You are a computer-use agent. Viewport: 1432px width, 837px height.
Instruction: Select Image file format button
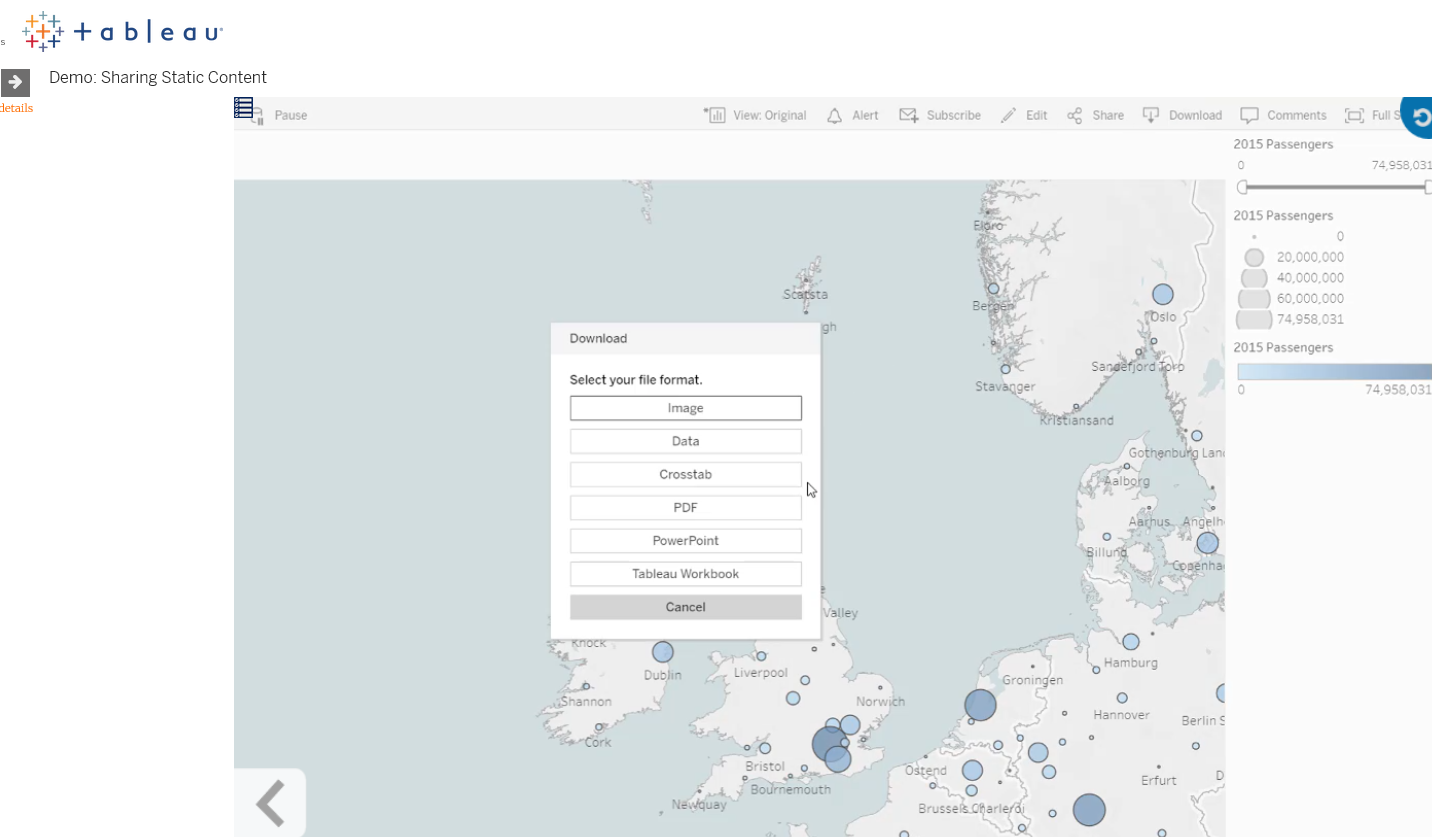click(686, 408)
